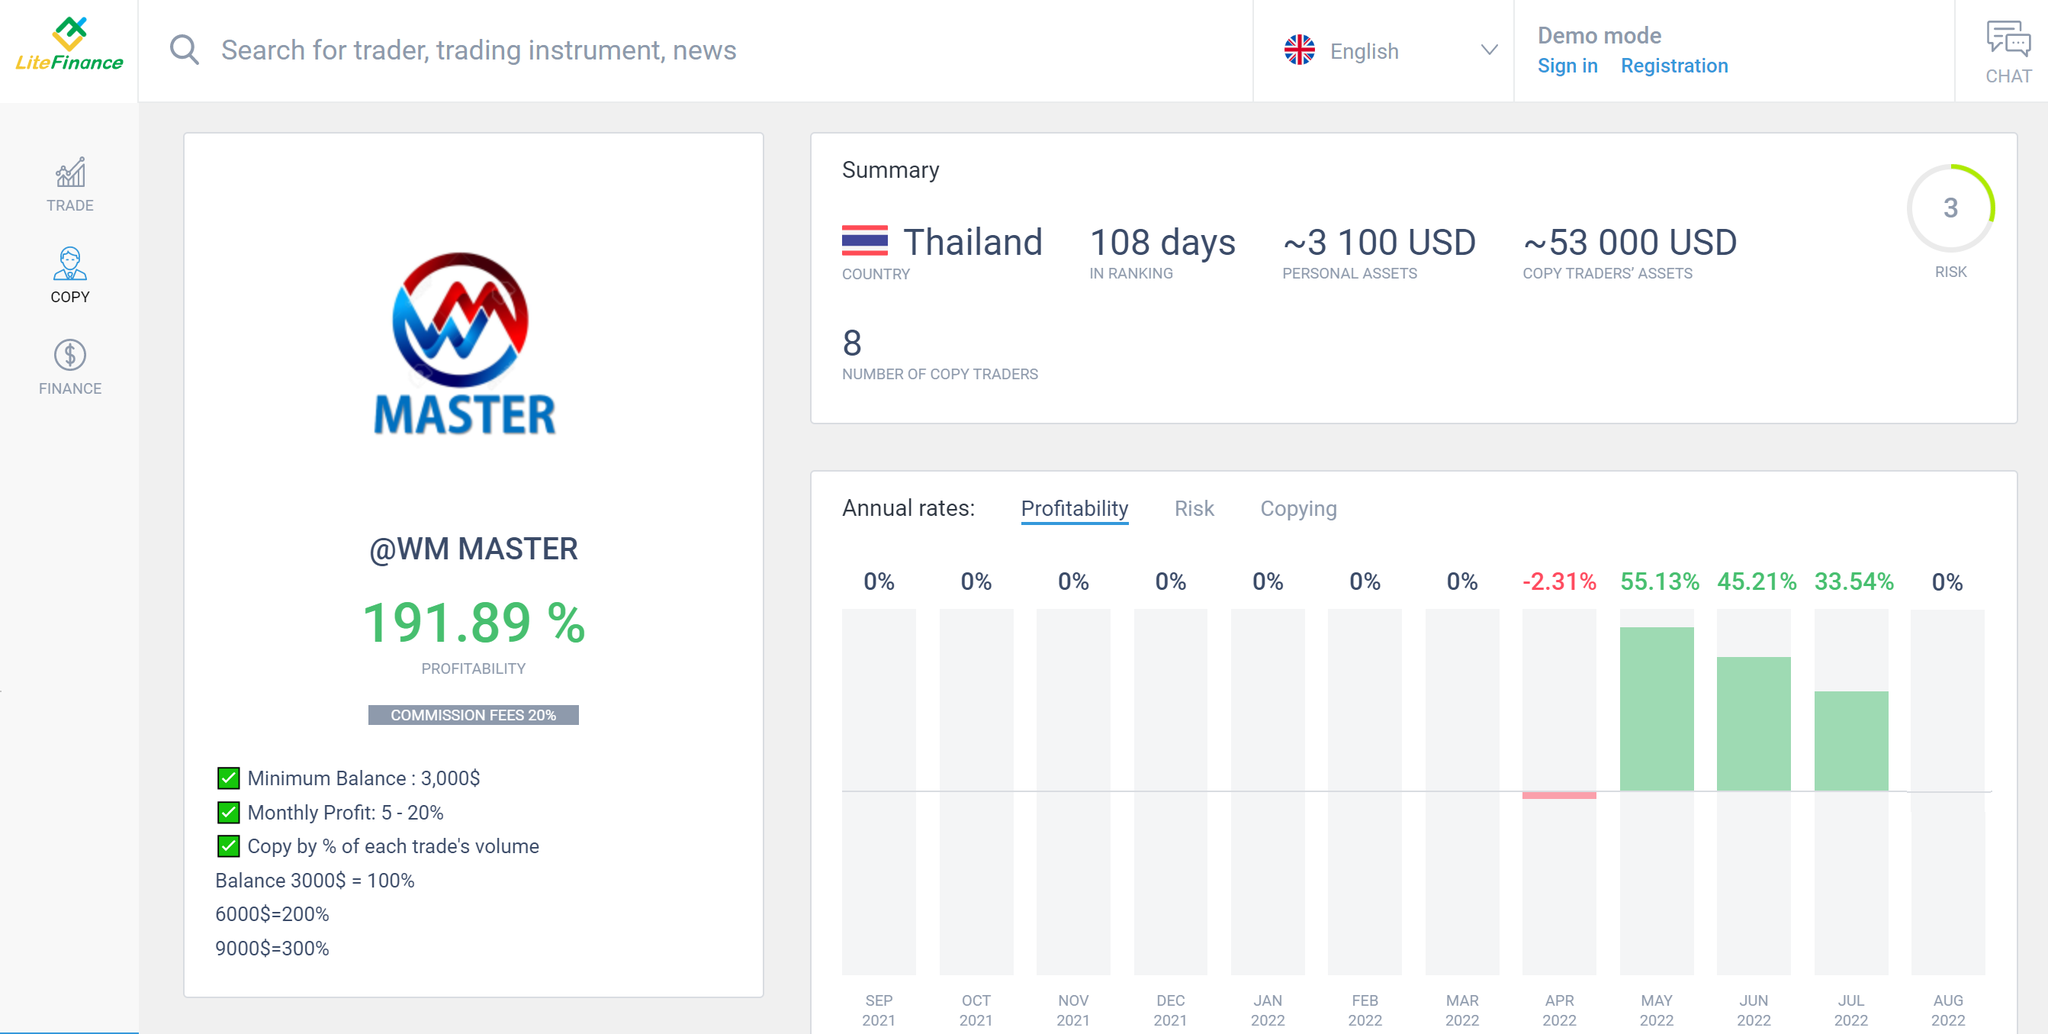Open the Finance sidebar section

coord(70,367)
